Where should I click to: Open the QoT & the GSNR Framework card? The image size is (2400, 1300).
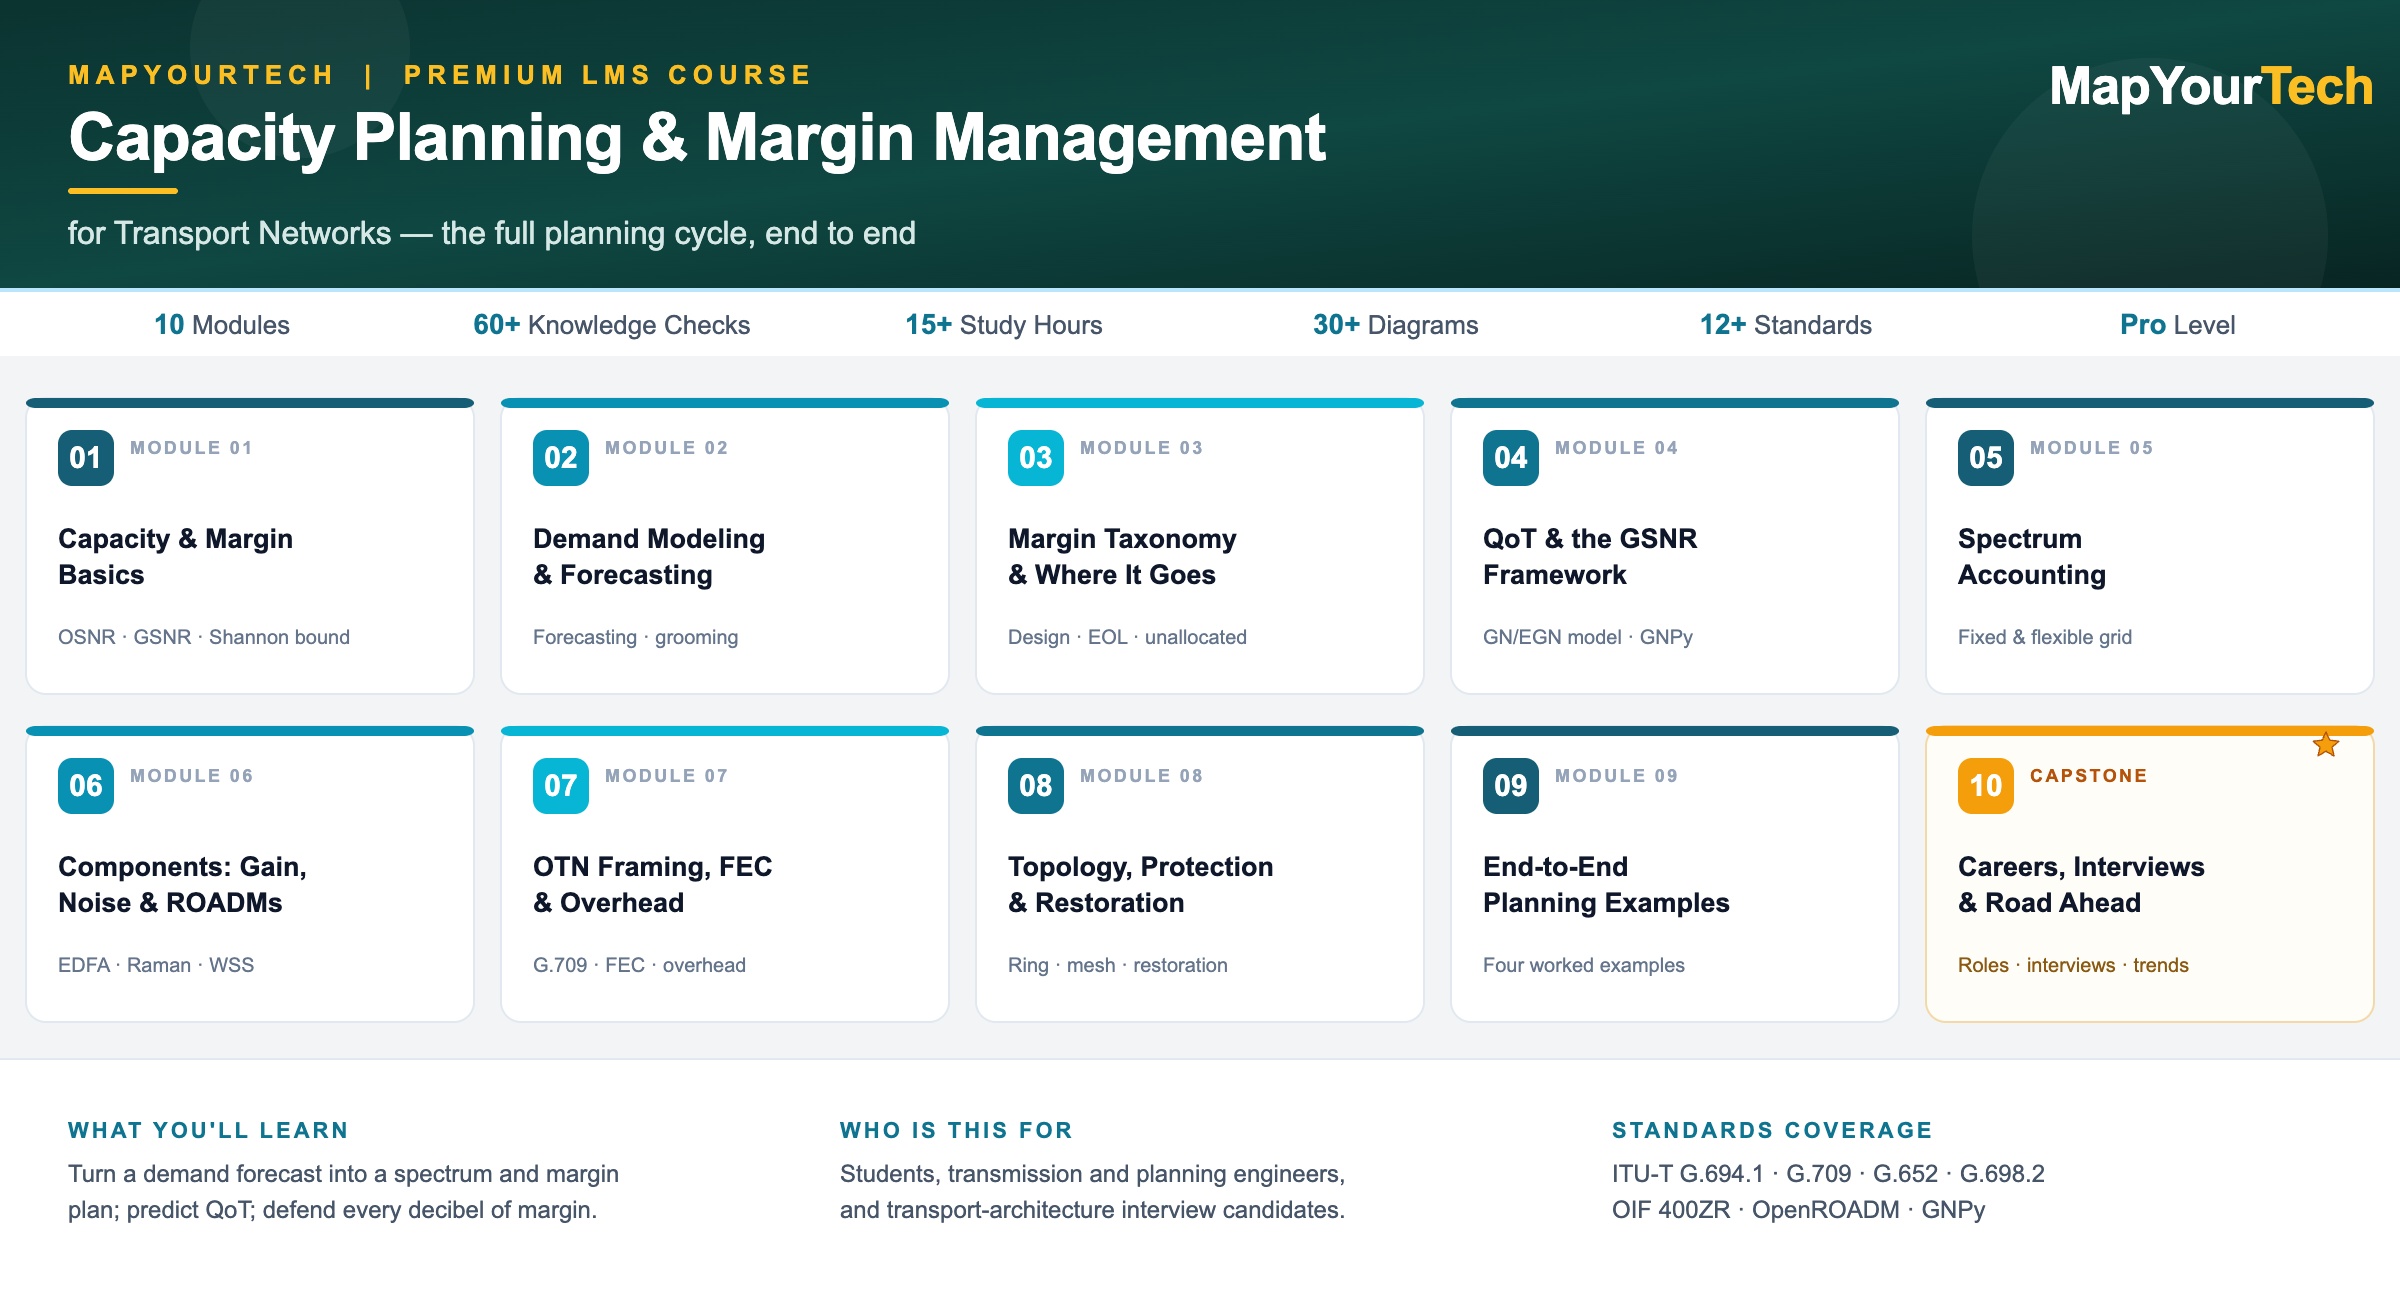click(x=1675, y=546)
